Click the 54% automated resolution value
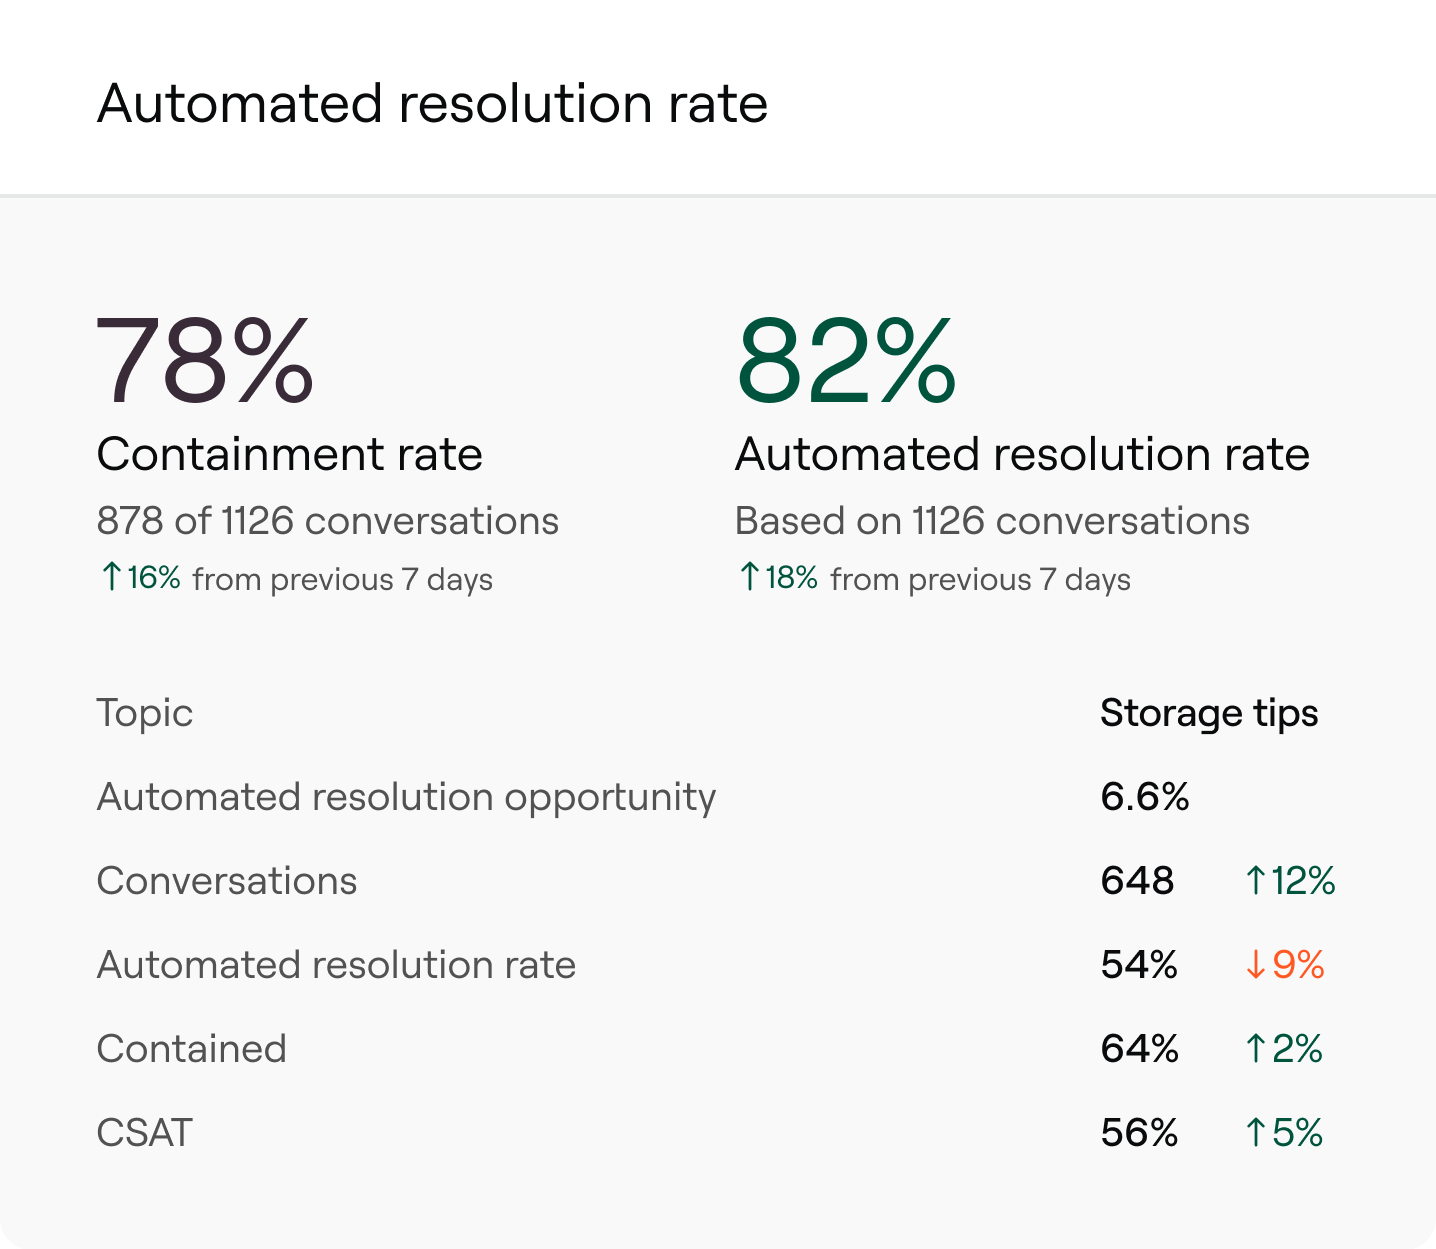This screenshot has height=1249, width=1436. pyautogui.click(x=1139, y=965)
